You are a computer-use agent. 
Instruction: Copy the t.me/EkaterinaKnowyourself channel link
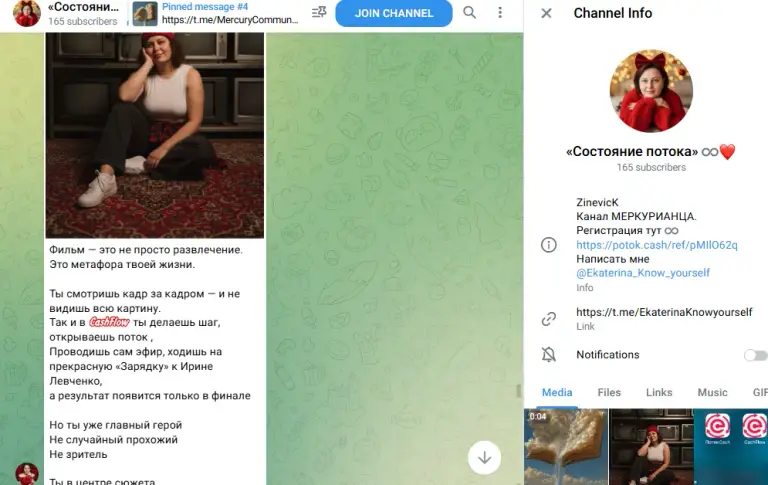pos(664,312)
